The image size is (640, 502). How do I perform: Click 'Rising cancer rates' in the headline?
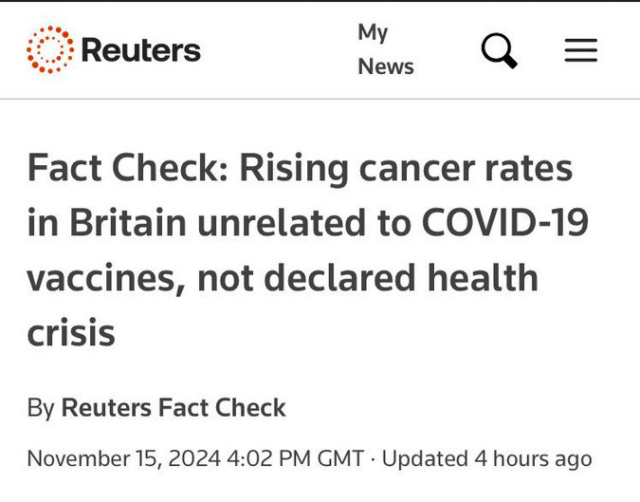pyautogui.click(x=406, y=169)
